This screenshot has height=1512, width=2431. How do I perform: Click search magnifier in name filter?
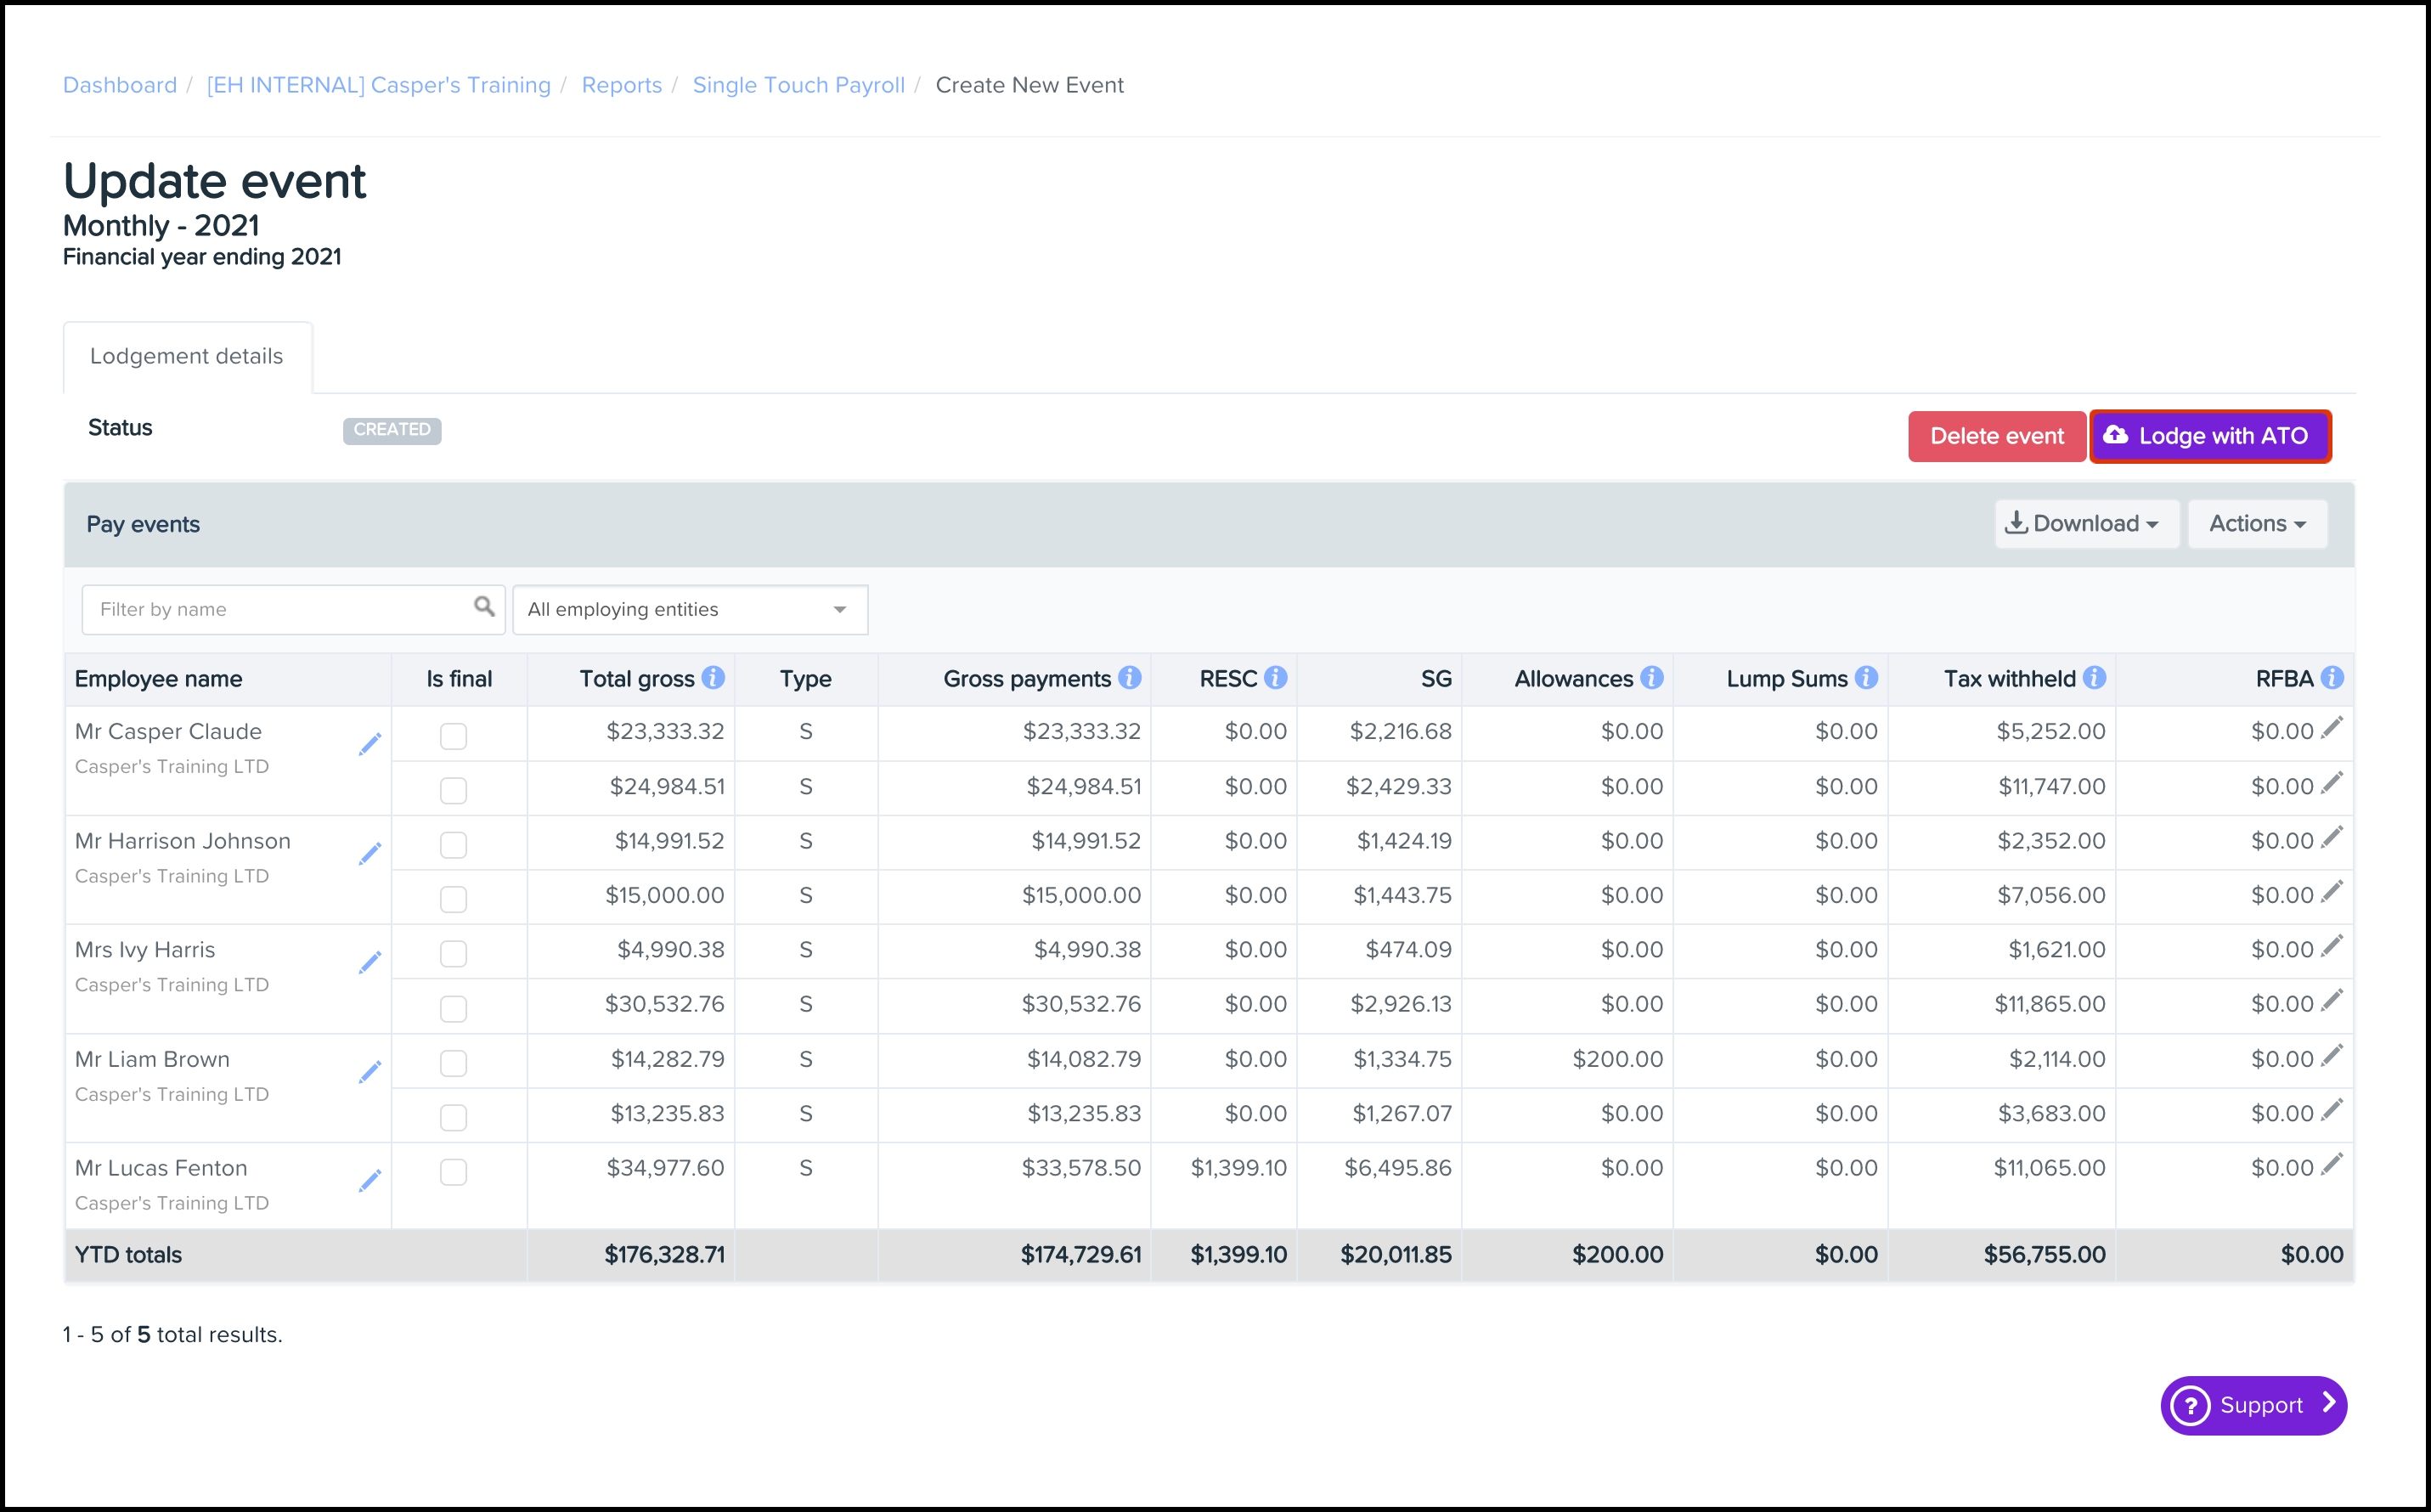[x=484, y=607]
